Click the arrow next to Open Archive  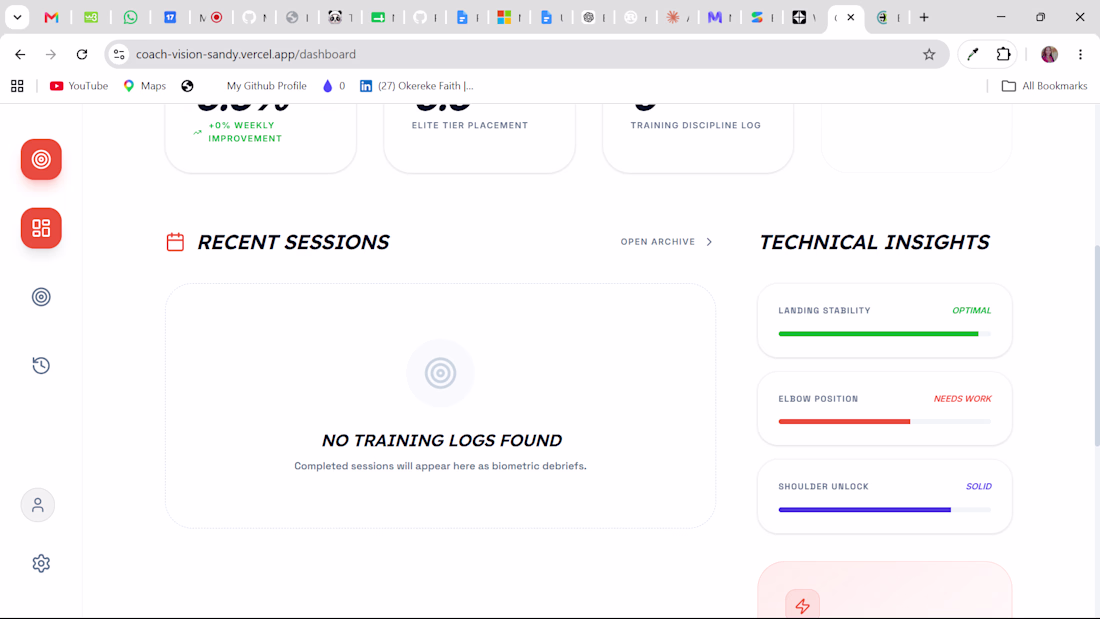[709, 242]
